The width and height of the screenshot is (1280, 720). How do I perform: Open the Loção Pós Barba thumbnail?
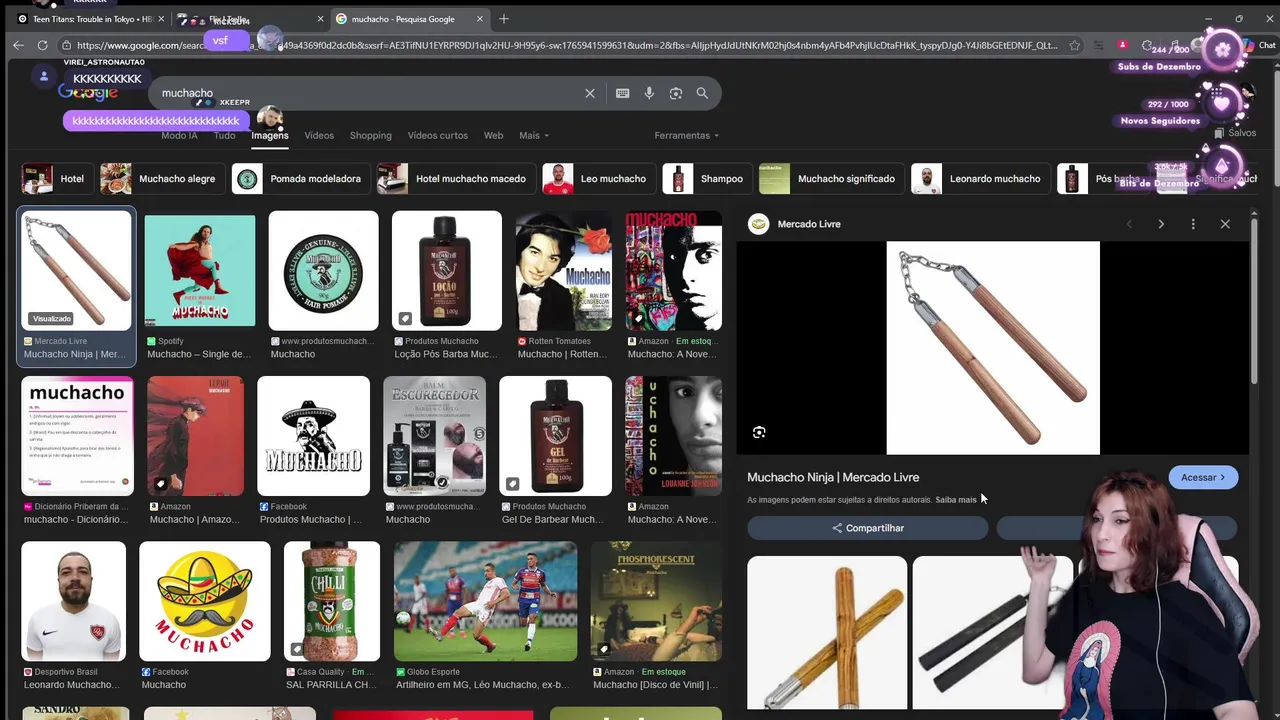click(447, 270)
